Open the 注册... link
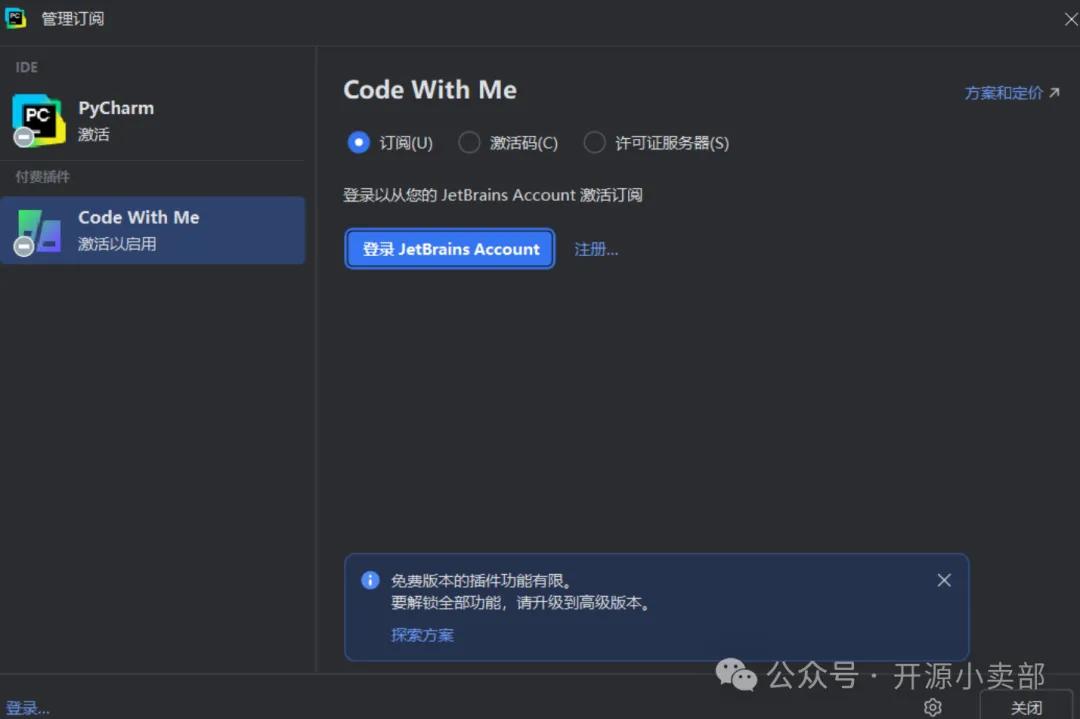The image size is (1080, 719). coord(596,249)
